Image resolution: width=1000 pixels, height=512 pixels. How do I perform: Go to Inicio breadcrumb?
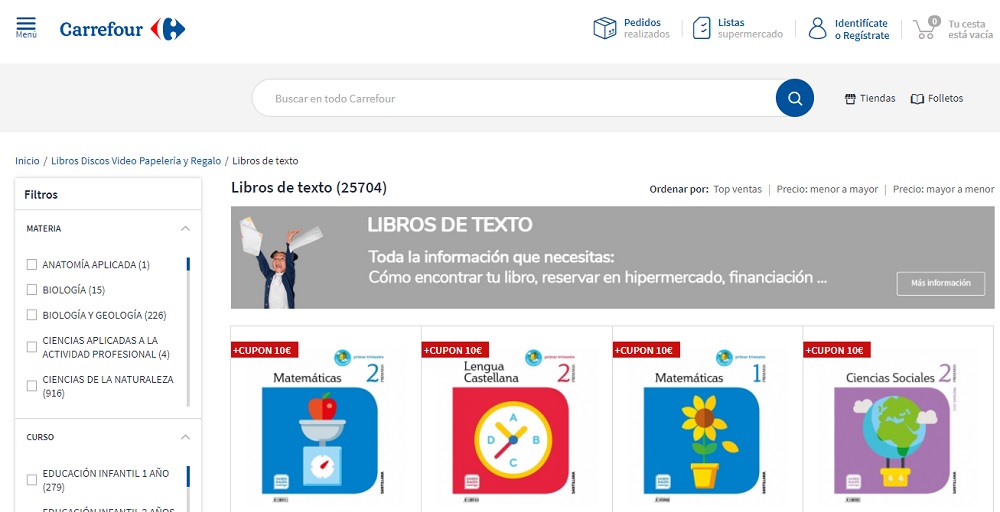point(27,161)
